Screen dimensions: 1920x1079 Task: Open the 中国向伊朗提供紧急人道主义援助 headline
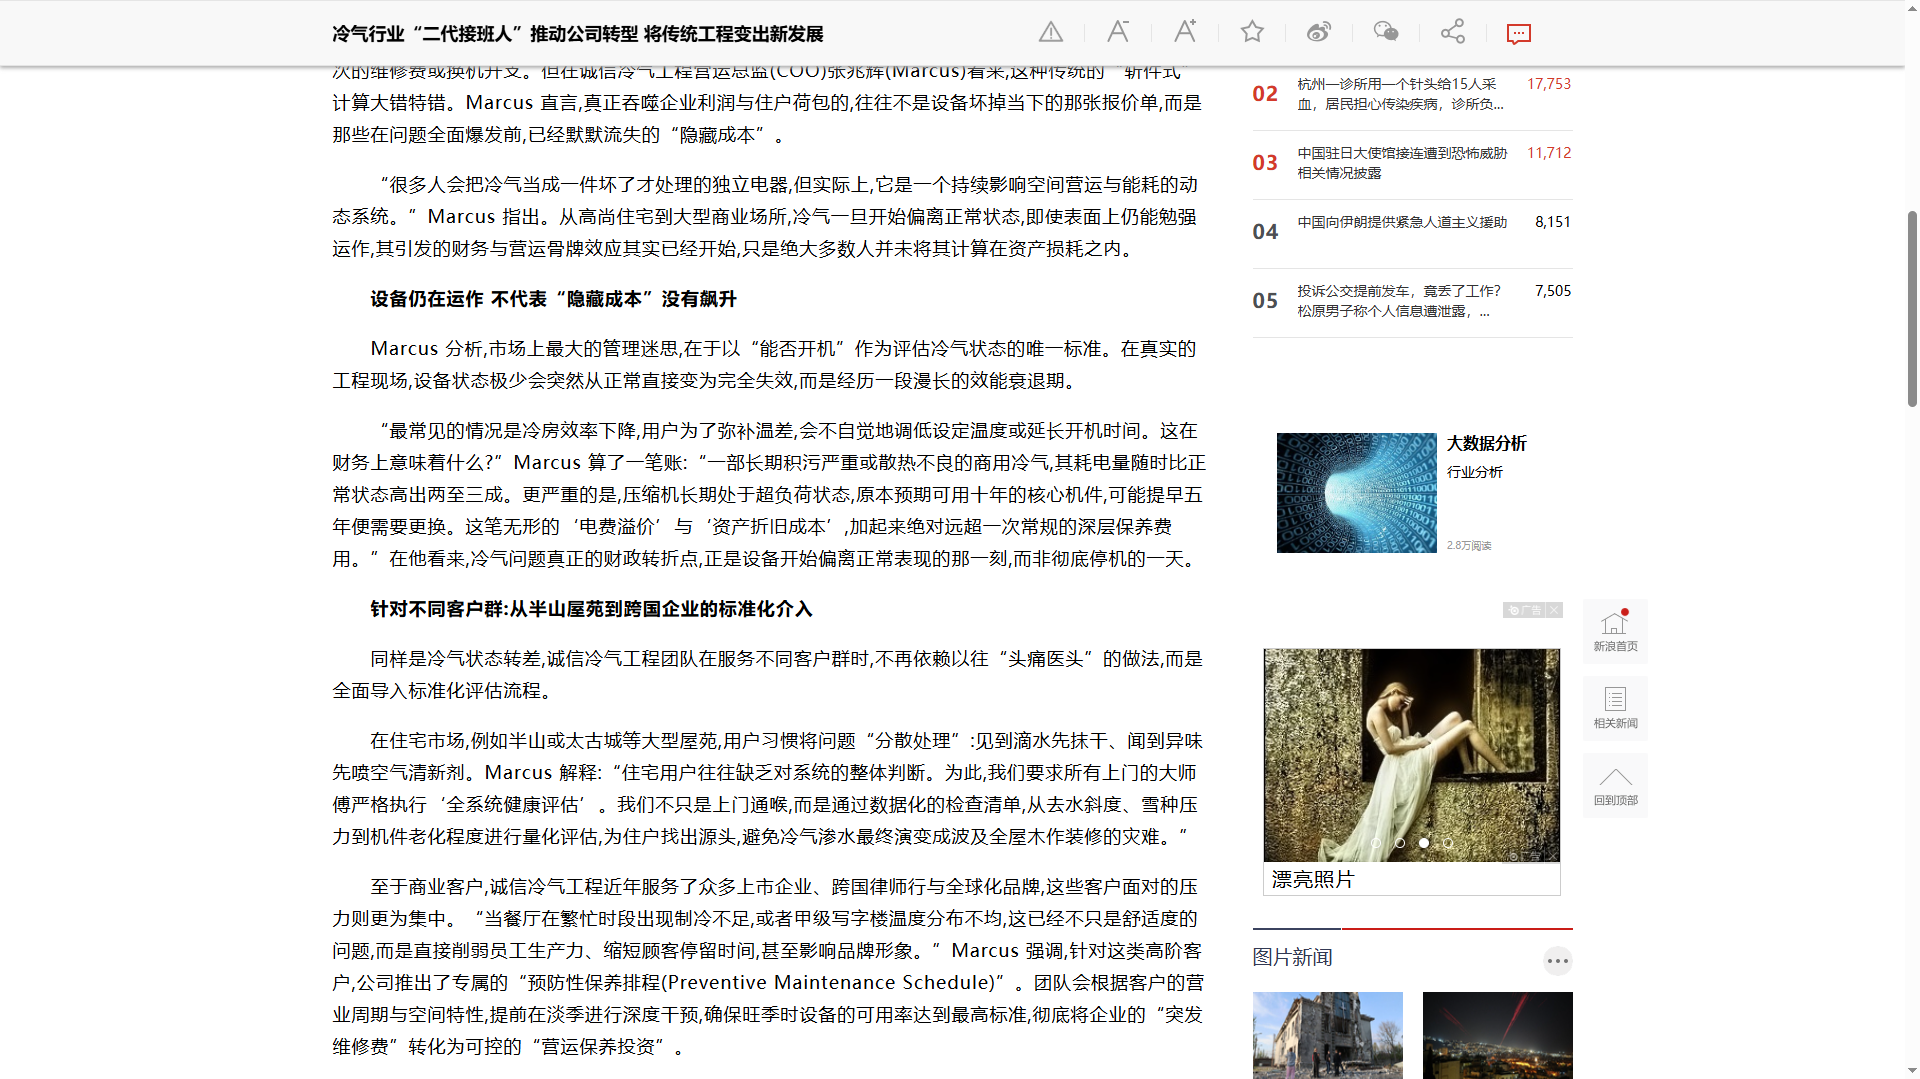pyautogui.click(x=1402, y=222)
